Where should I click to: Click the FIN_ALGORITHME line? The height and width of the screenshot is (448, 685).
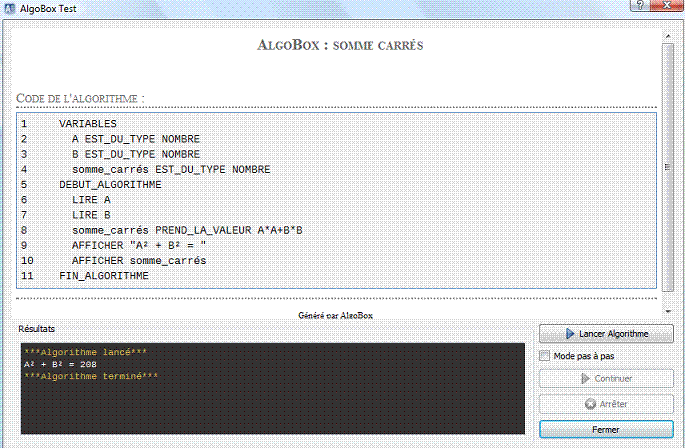104,276
